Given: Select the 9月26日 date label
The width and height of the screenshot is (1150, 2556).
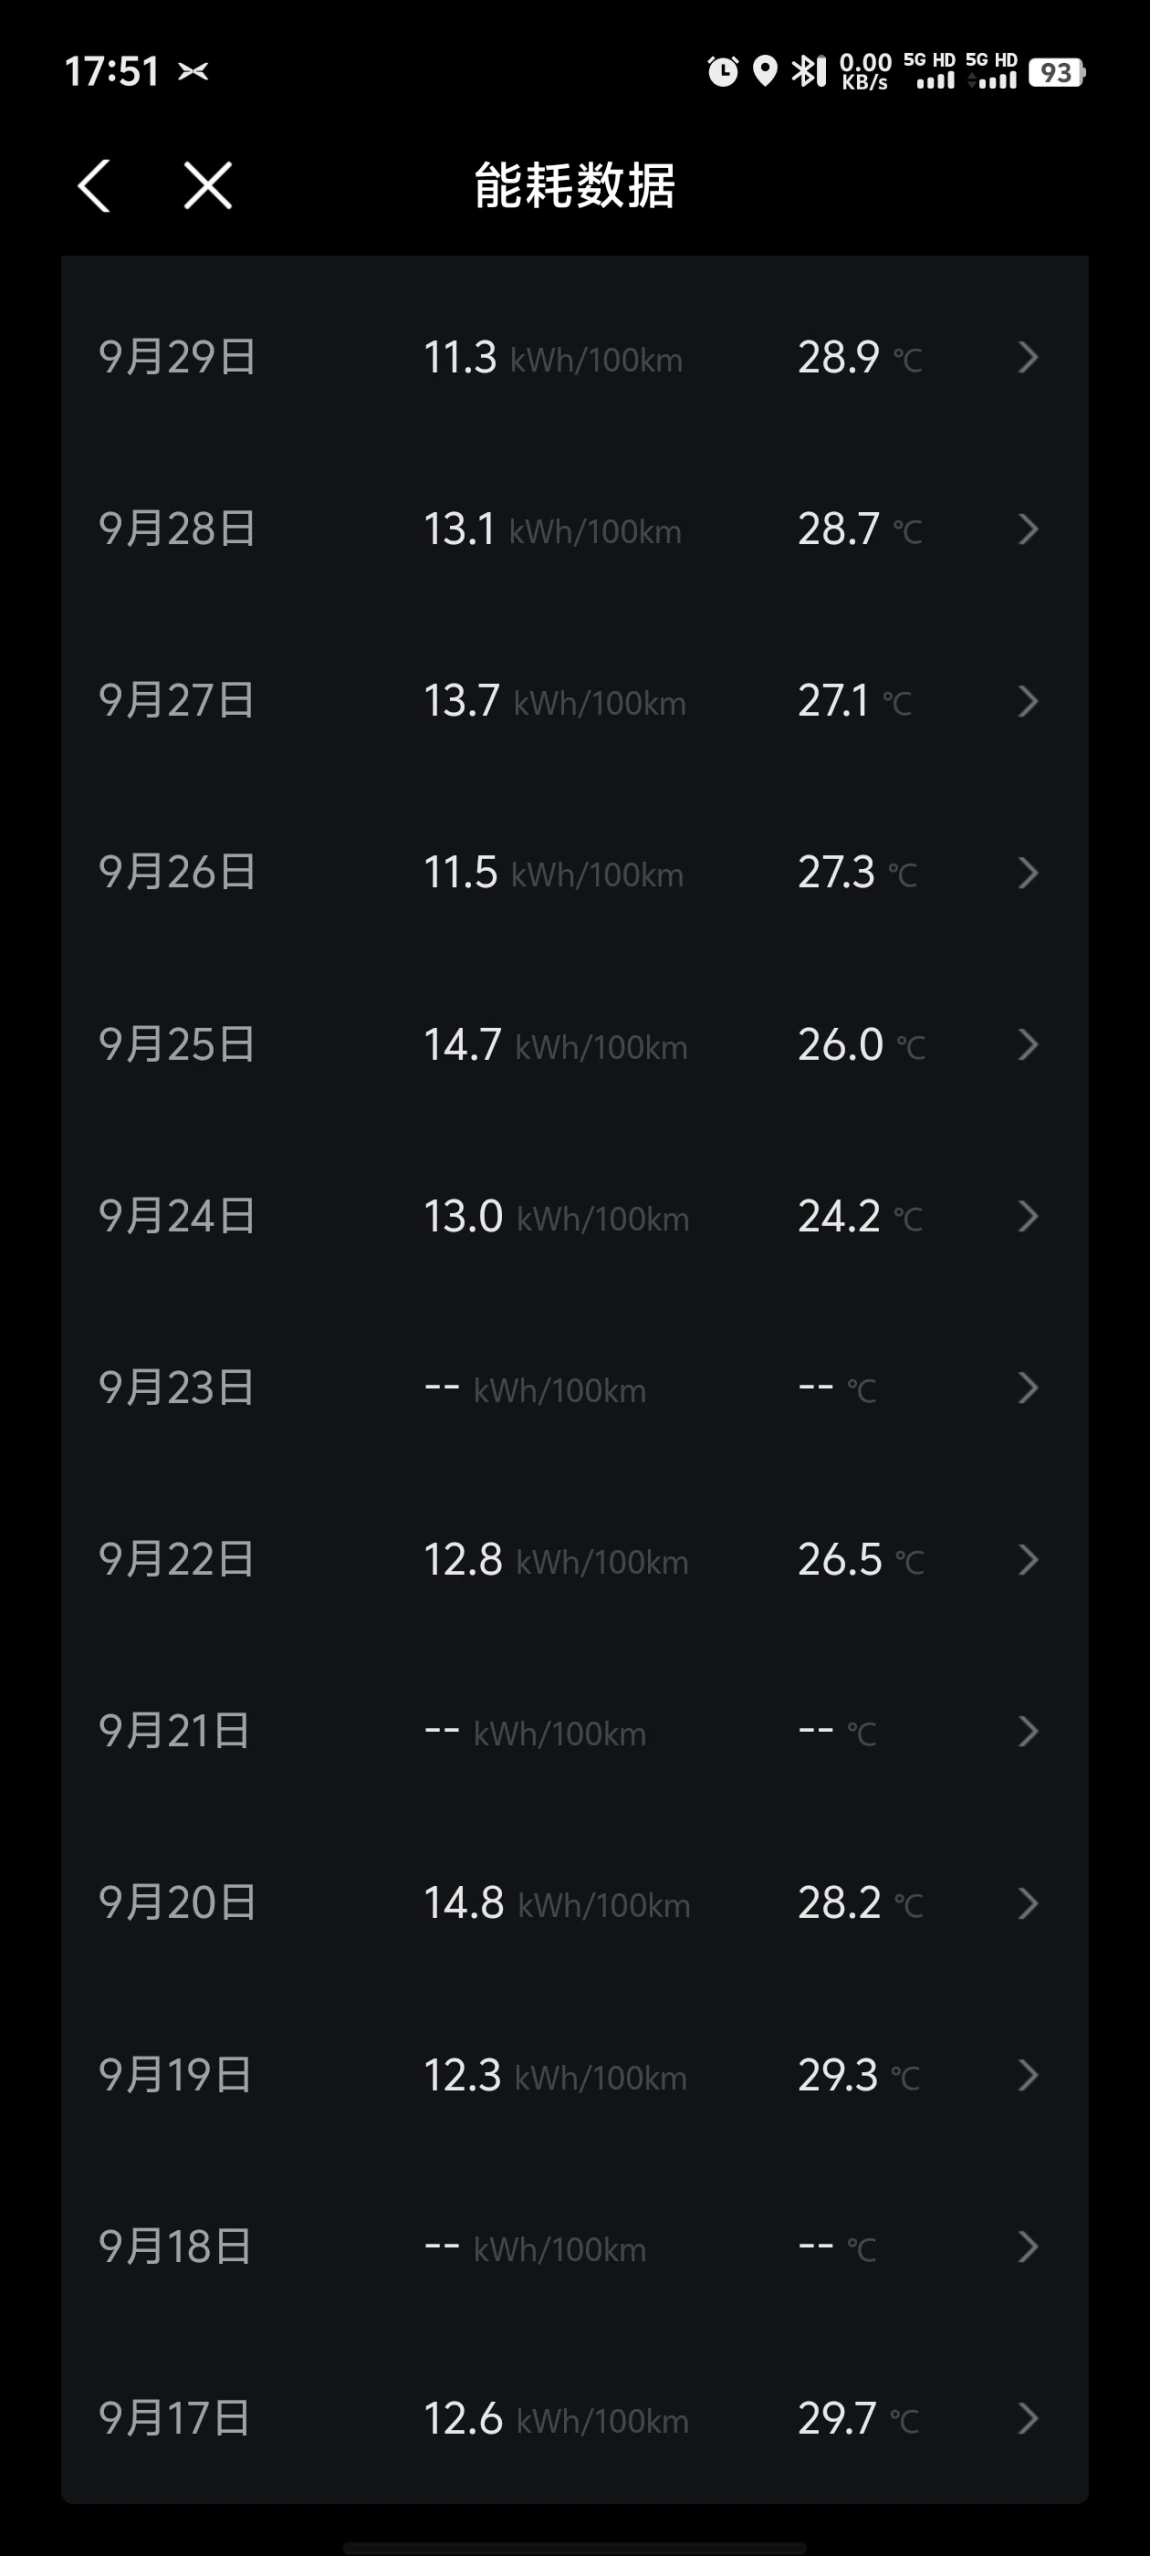Looking at the screenshot, I should click(x=177, y=873).
